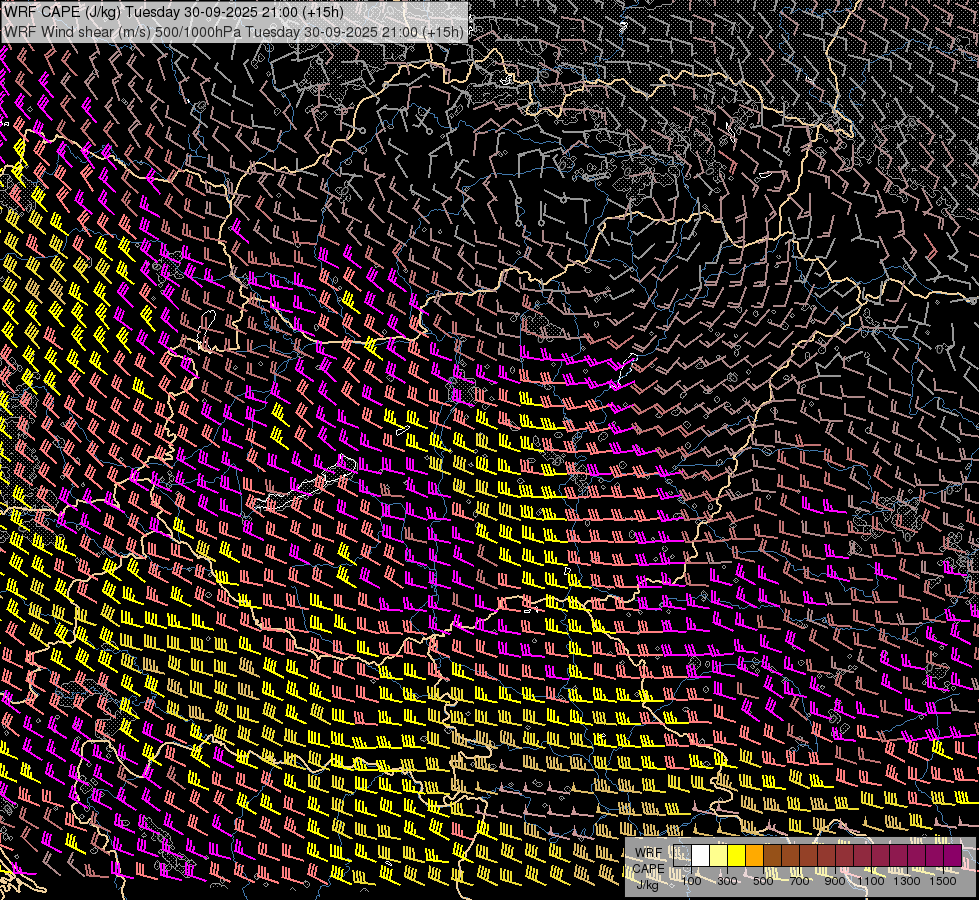Click the WRF text in the legend
This screenshot has height=900, width=979.
[648, 852]
